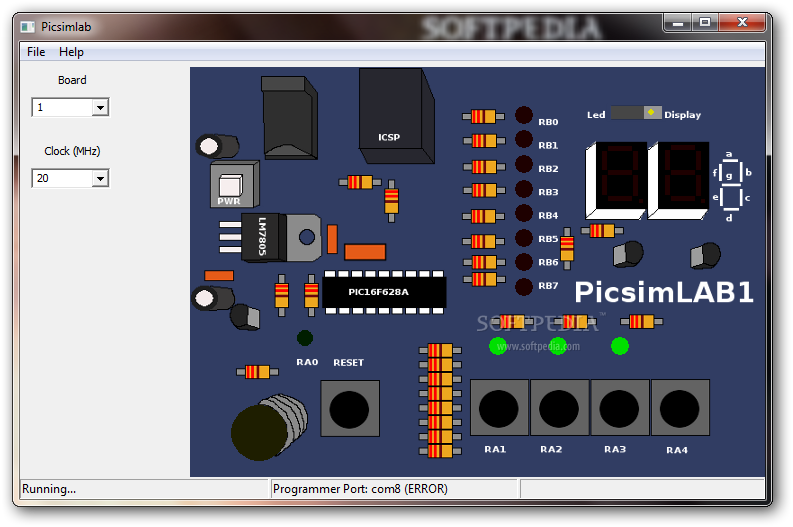Click the ICSP connector block

(x=396, y=116)
